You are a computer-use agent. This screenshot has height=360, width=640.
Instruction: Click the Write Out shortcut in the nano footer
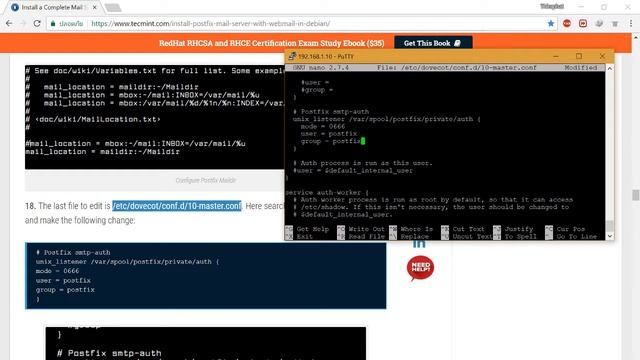coord(361,229)
